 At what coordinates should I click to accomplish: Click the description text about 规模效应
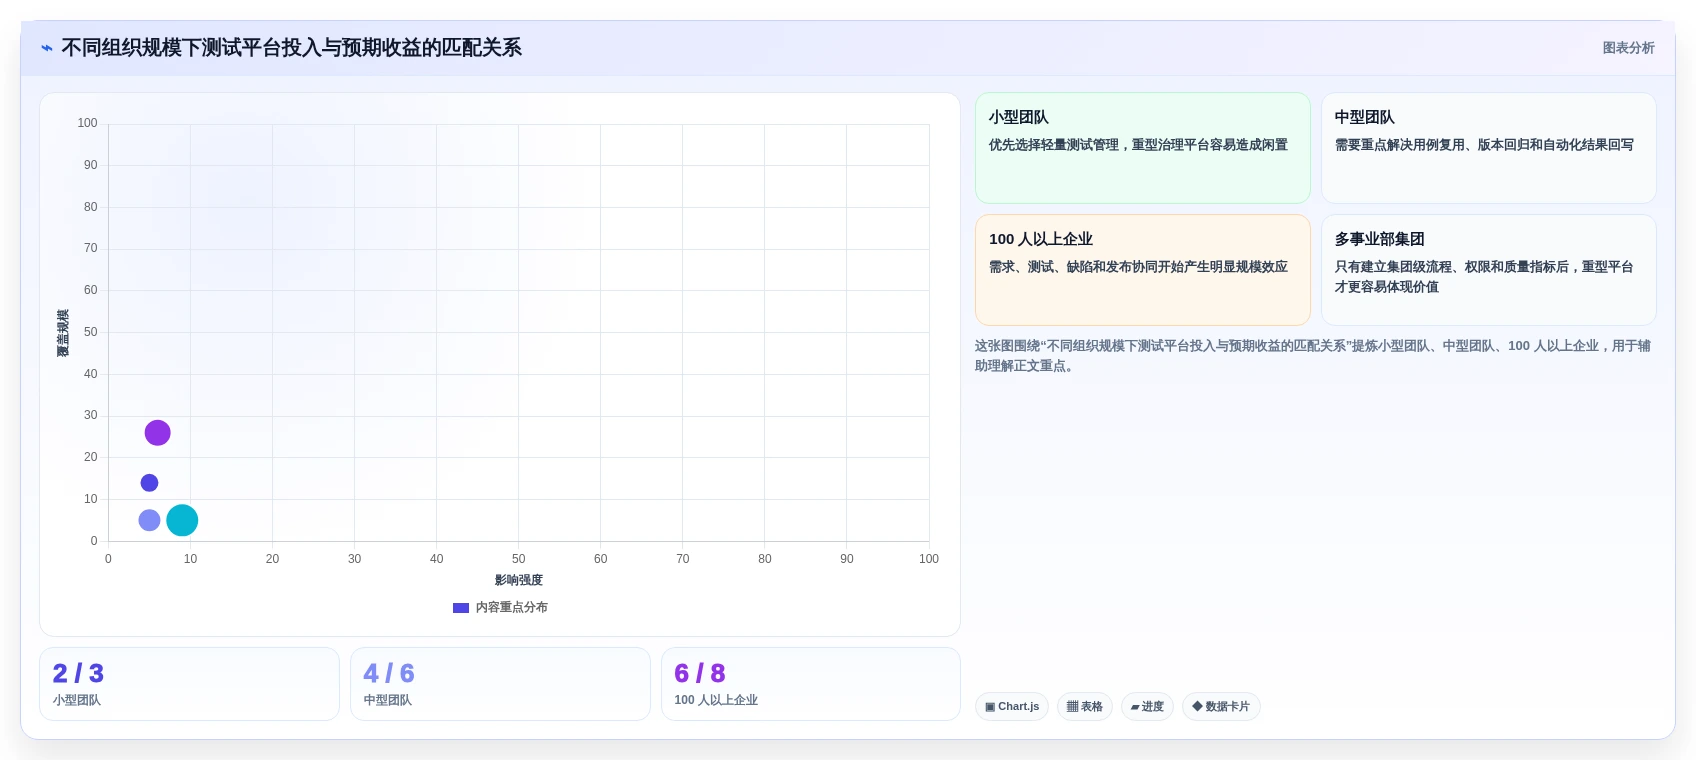(x=1138, y=267)
